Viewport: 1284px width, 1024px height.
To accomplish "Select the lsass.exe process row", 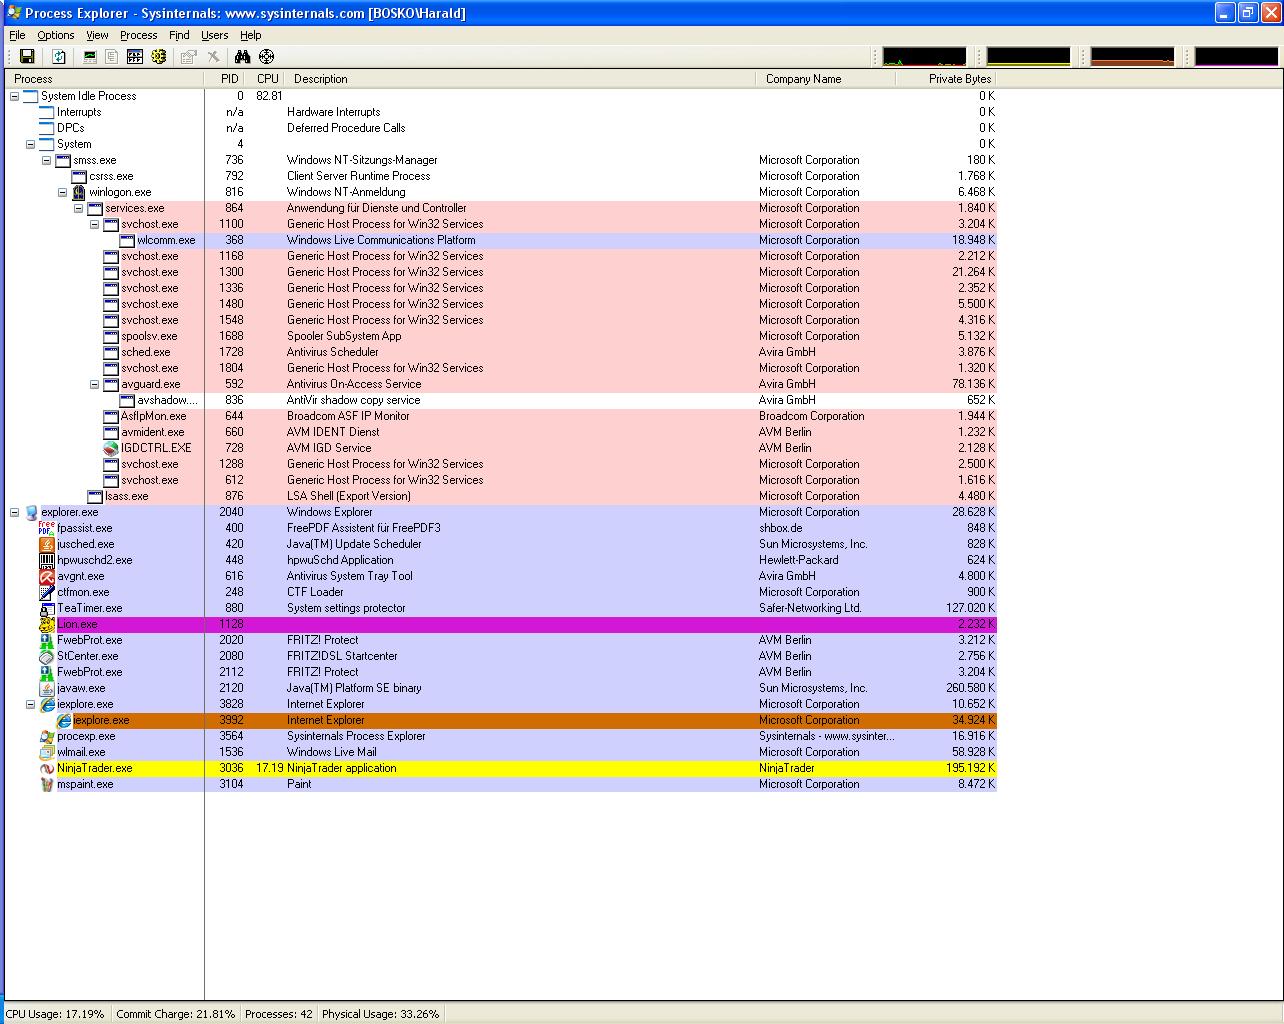I will pyautogui.click(x=501, y=496).
